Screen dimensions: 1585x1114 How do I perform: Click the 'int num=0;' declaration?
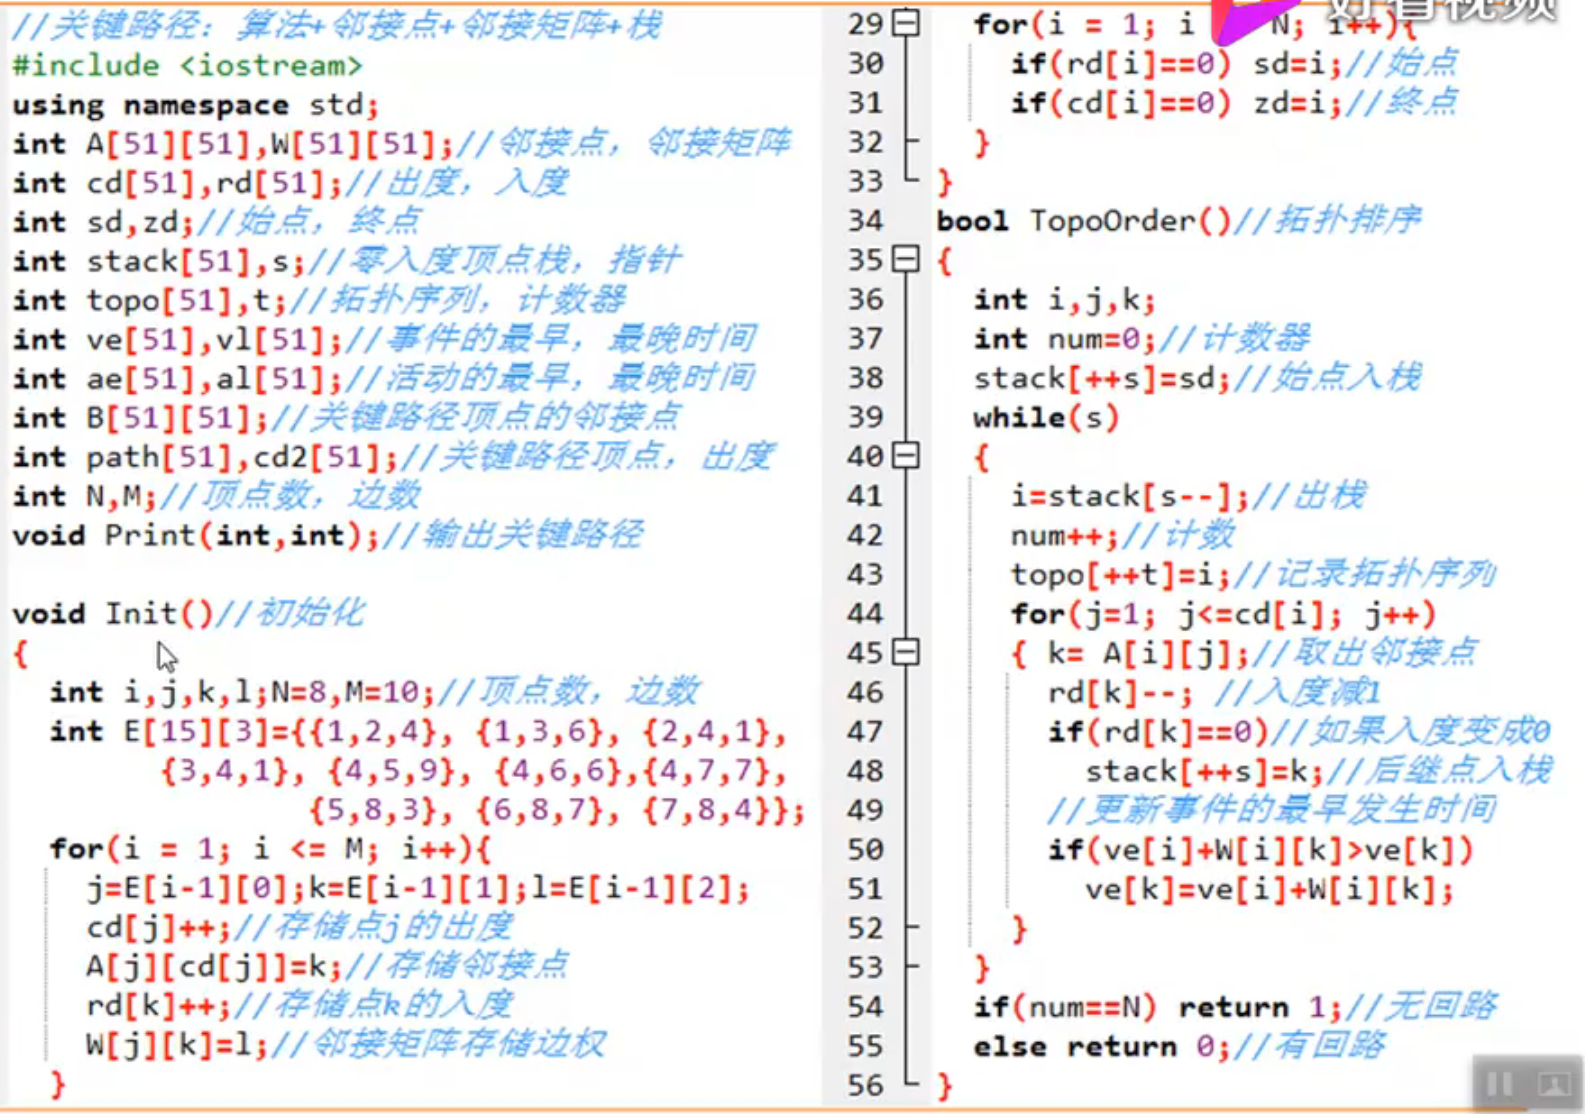(x=1065, y=339)
